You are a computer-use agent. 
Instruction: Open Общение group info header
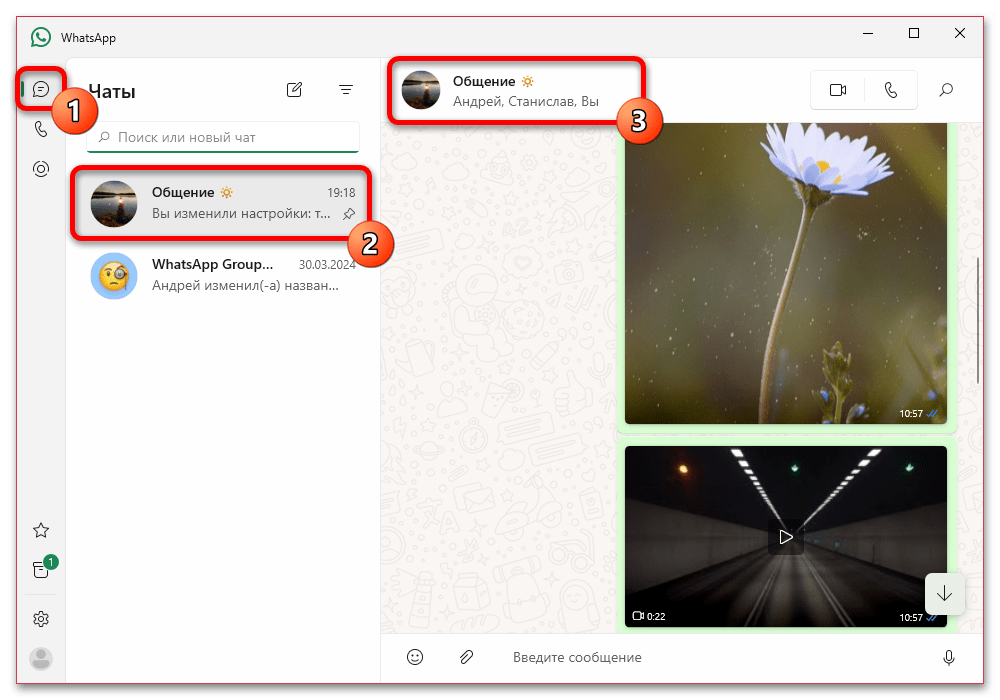coord(517,91)
